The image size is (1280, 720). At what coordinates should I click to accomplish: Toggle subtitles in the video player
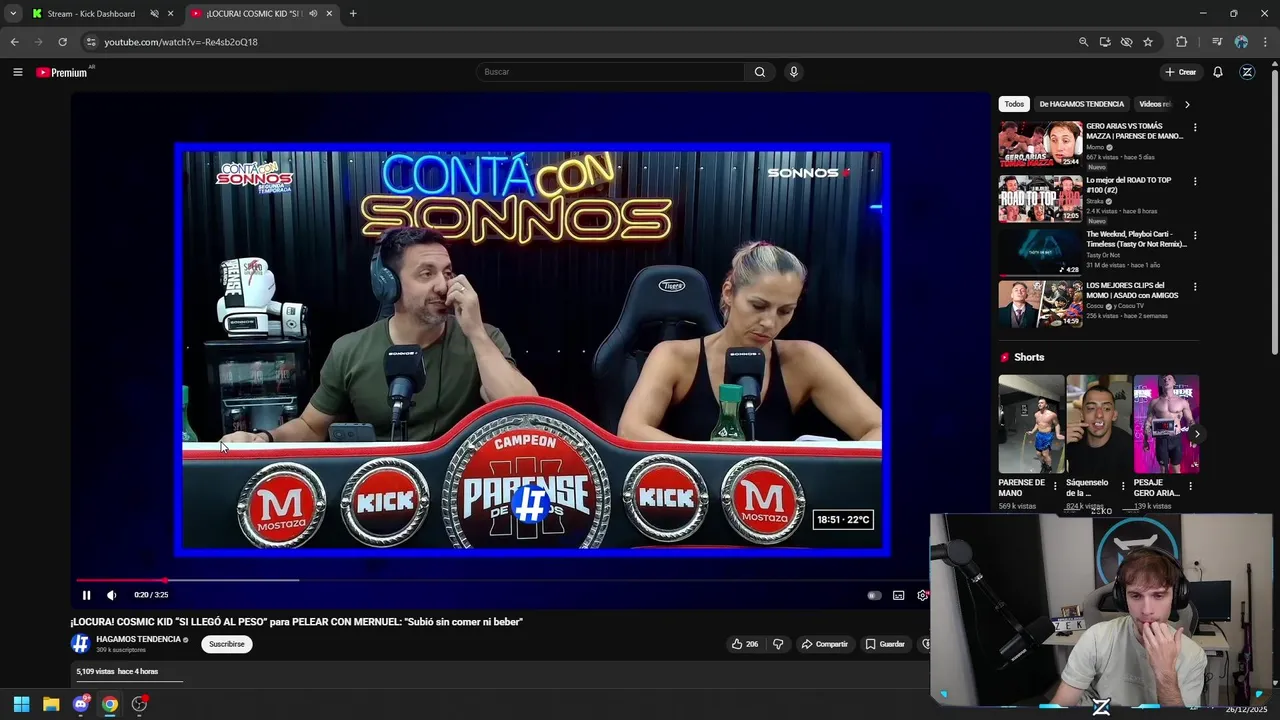[899, 595]
